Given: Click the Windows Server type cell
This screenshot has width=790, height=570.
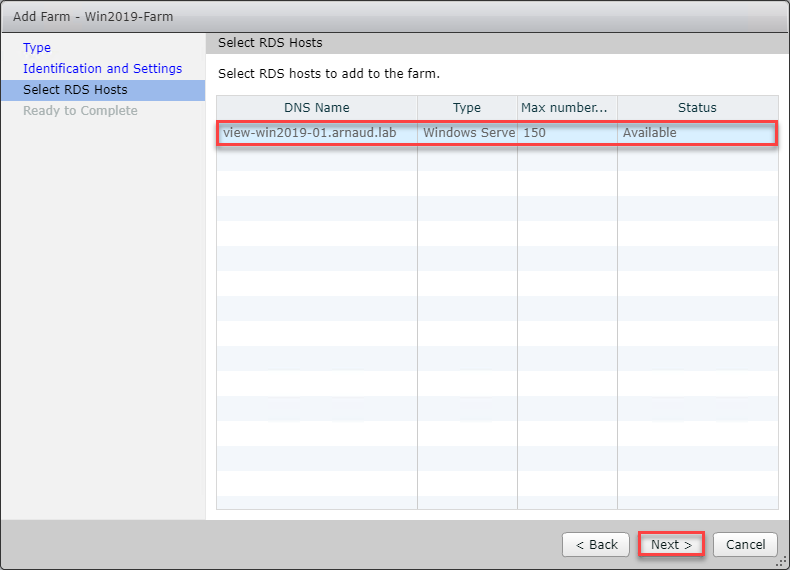Looking at the screenshot, I should [x=468, y=133].
